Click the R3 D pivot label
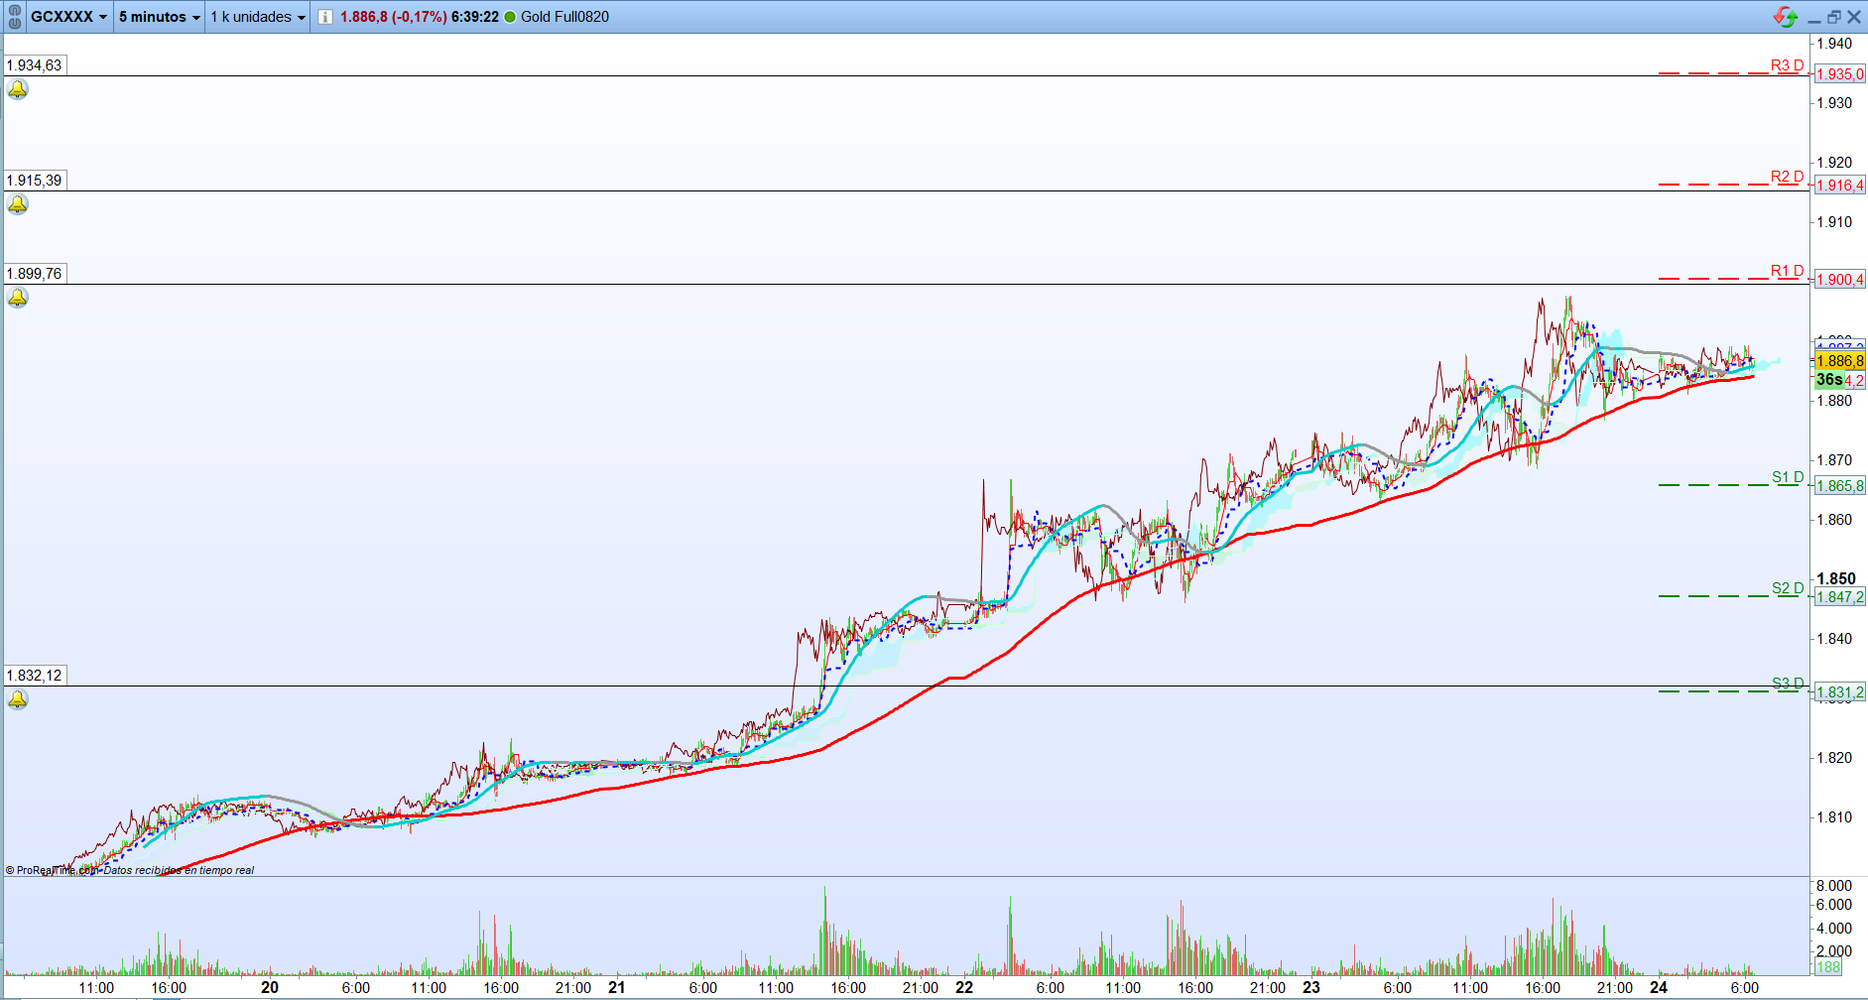 (1787, 66)
